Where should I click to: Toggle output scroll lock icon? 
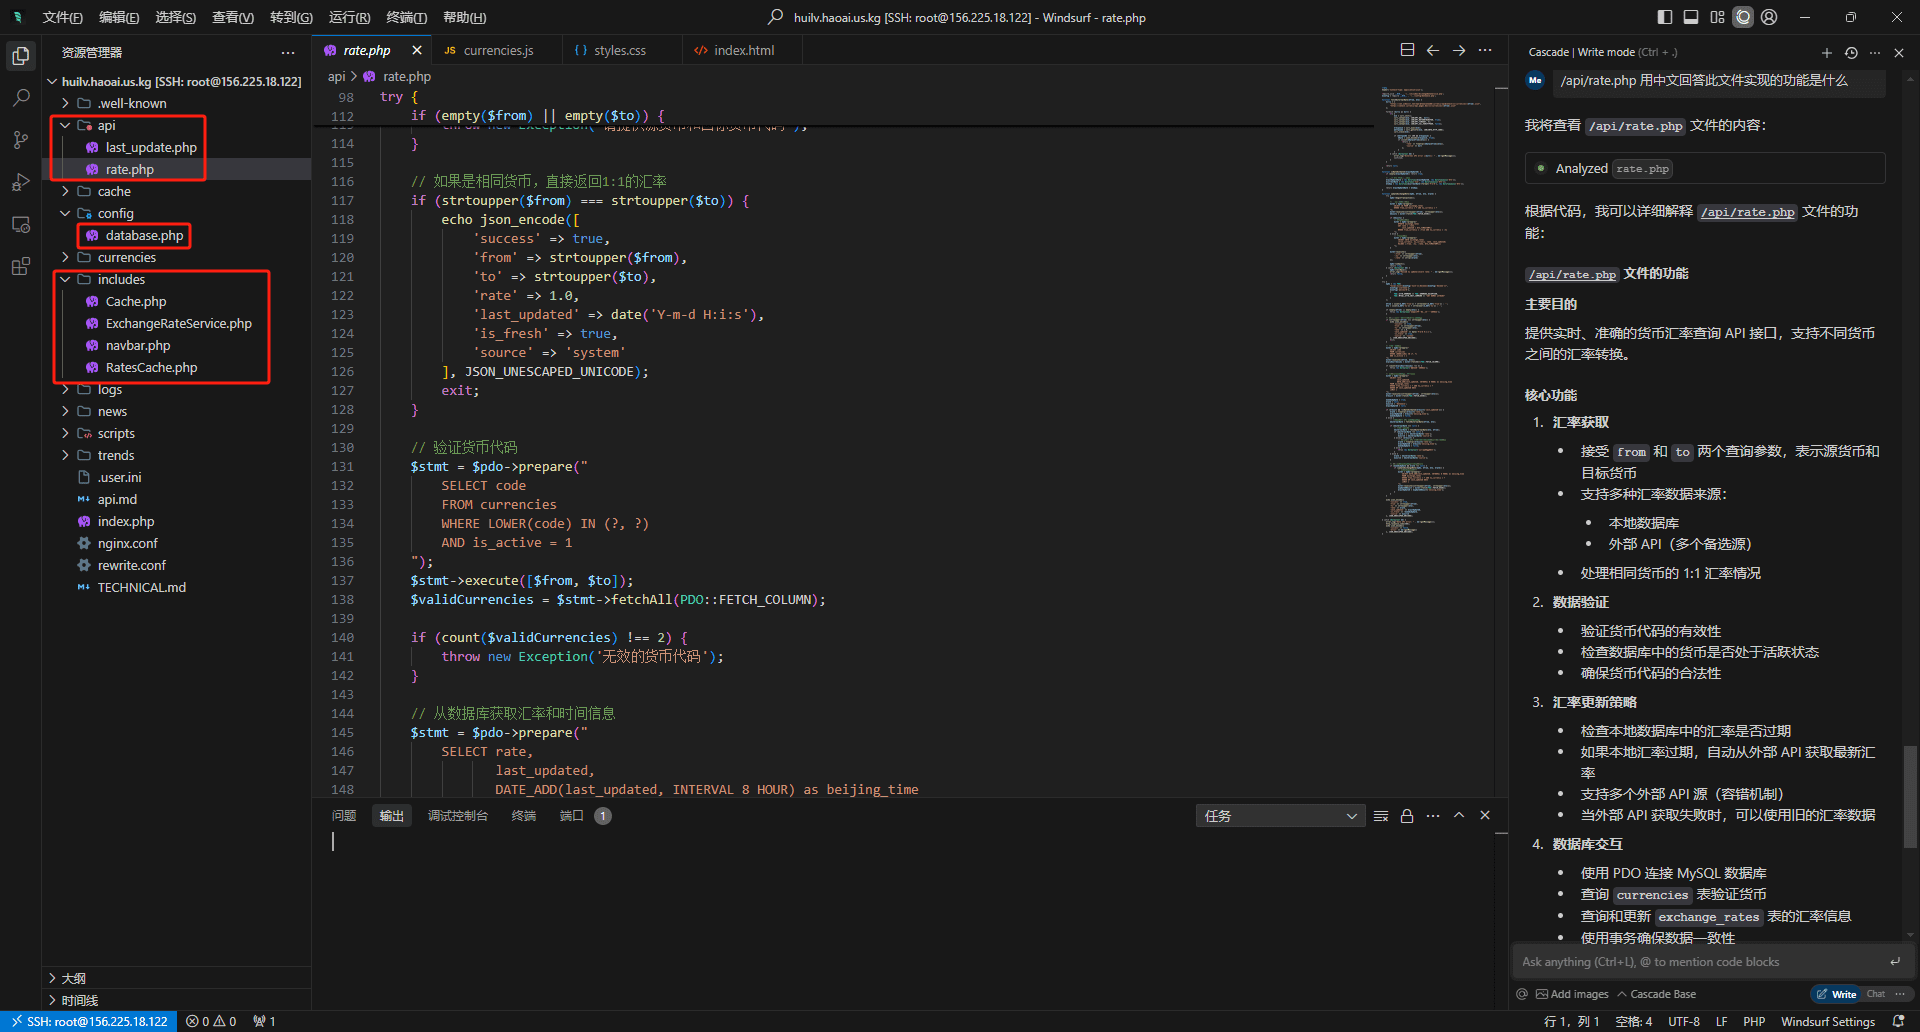click(x=1407, y=816)
